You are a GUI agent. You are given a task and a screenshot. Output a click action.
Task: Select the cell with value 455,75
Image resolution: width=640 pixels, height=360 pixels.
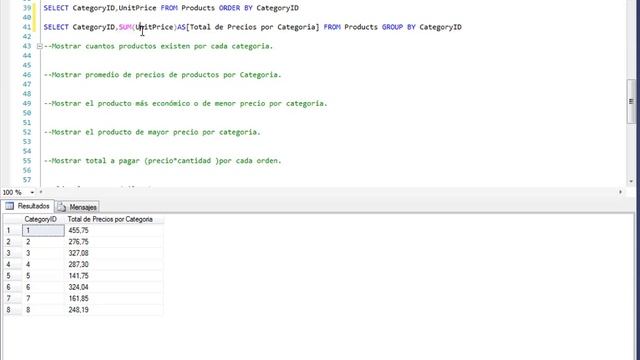113,231
